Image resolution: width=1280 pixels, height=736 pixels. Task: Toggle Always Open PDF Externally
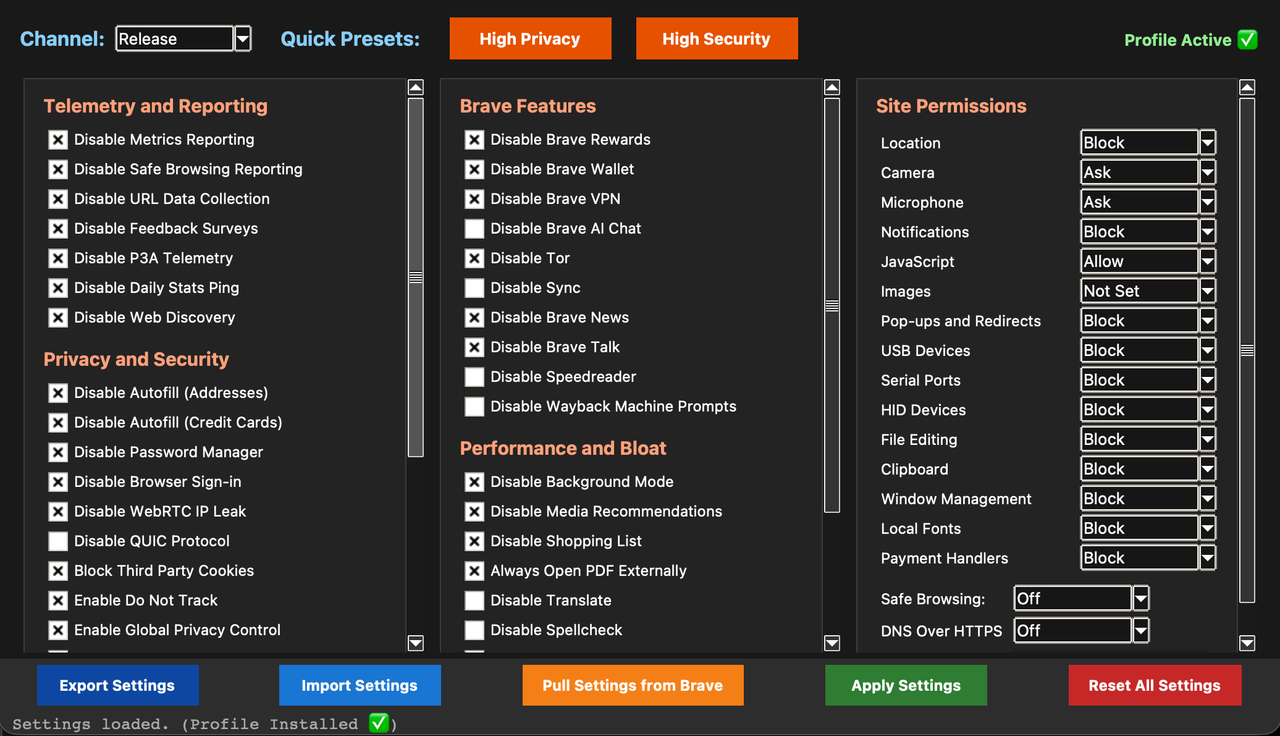[474, 571]
